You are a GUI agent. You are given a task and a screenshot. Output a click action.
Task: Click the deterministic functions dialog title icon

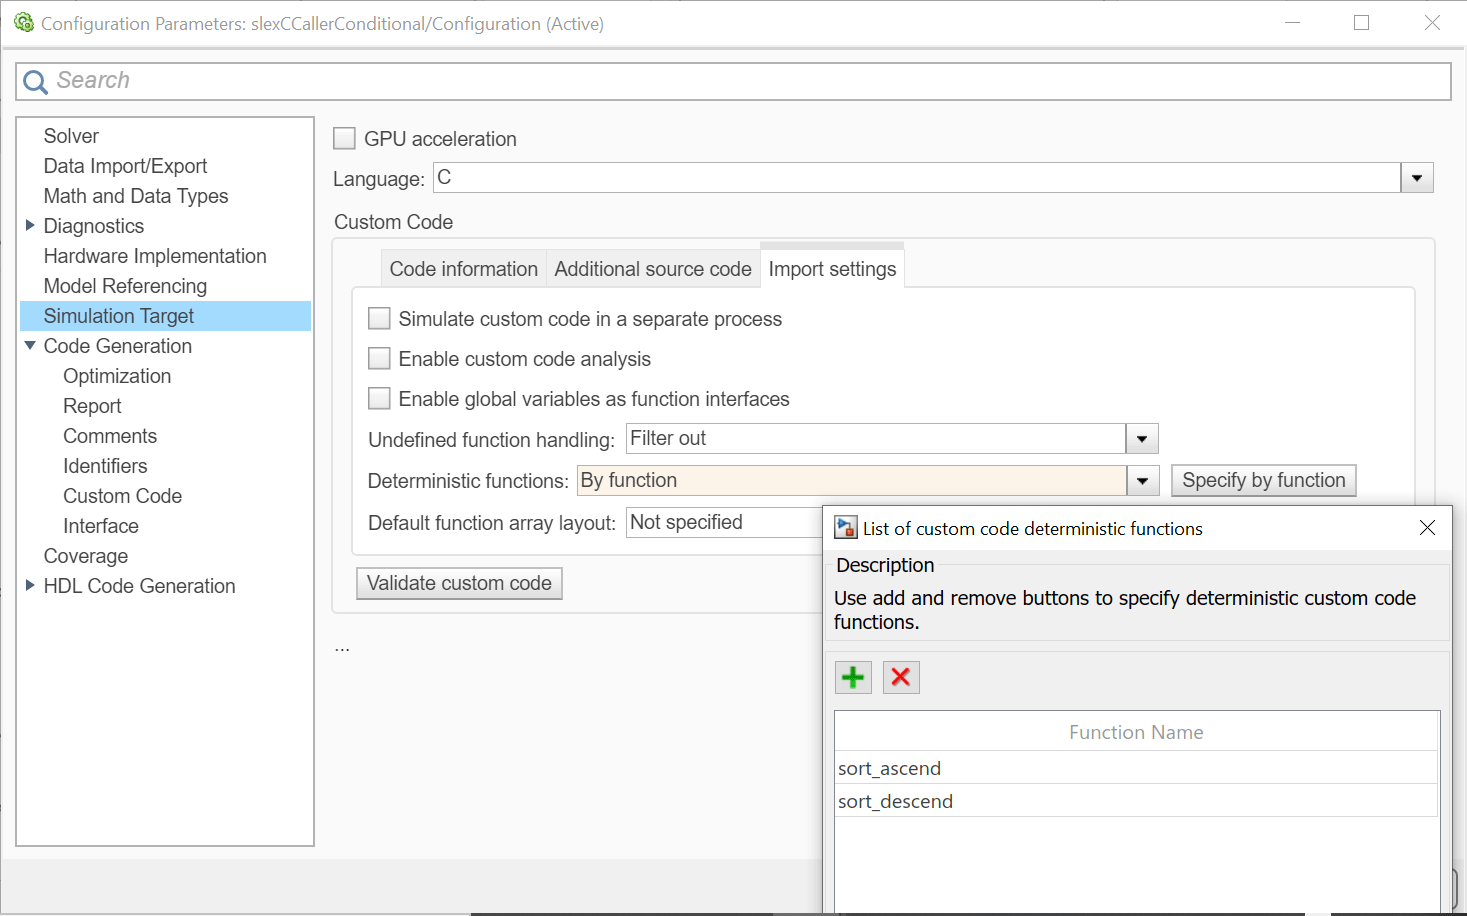pyautogui.click(x=846, y=528)
